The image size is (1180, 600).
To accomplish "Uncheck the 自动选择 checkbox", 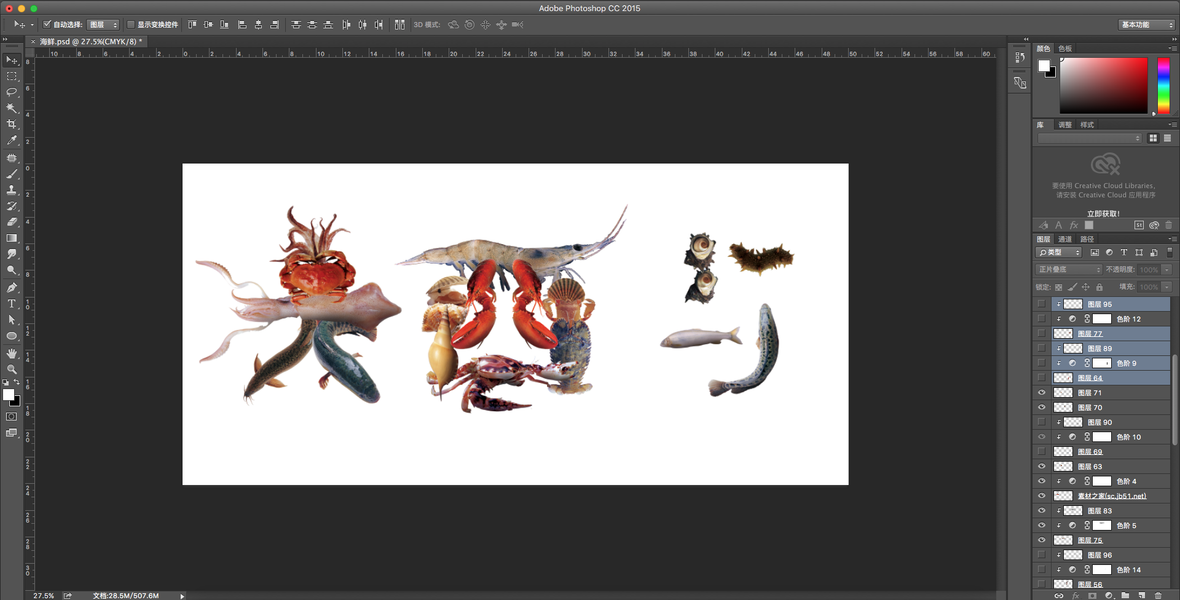I will pyautogui.click(x=47, y=24).
